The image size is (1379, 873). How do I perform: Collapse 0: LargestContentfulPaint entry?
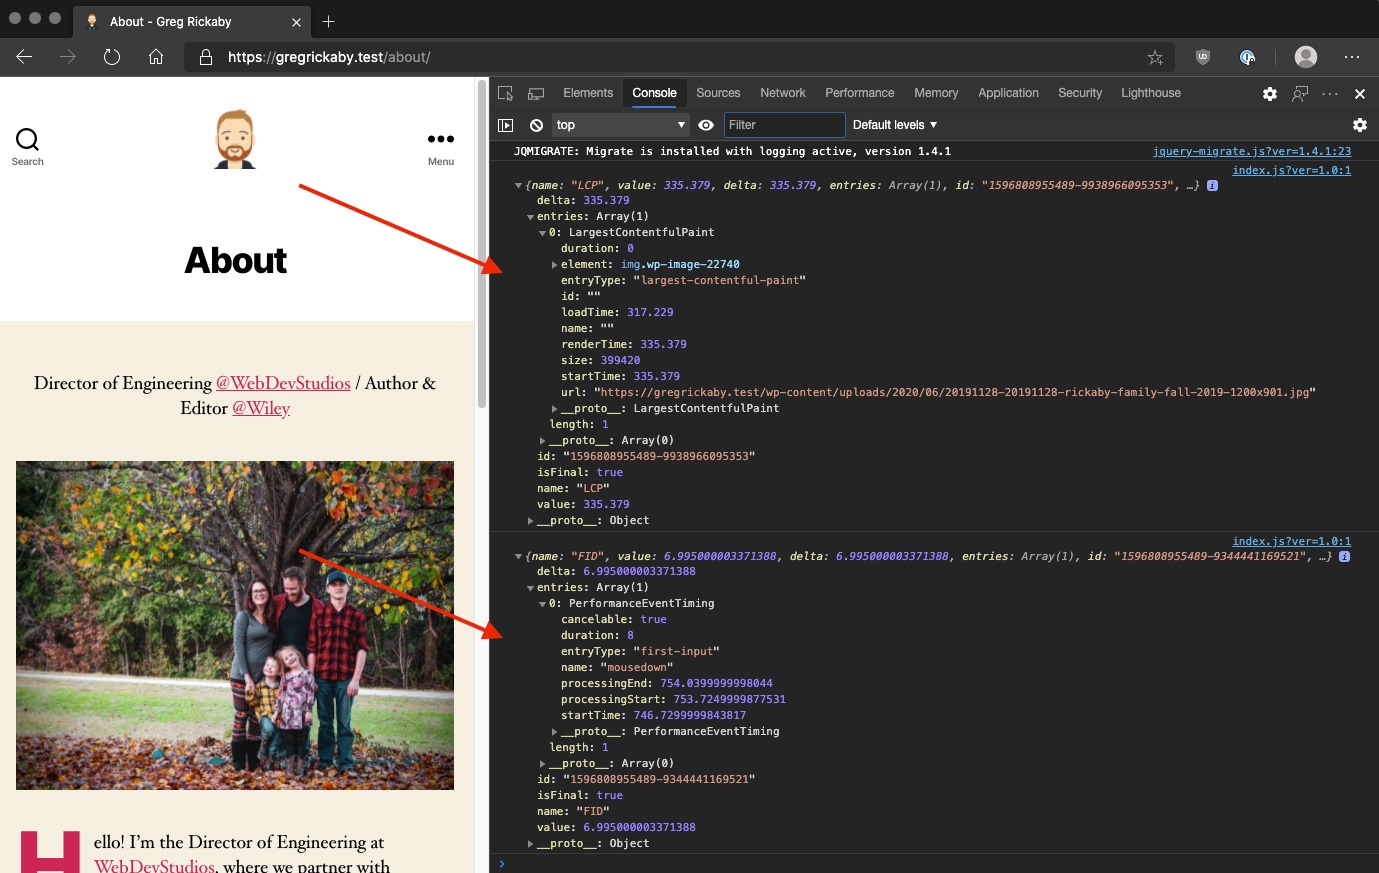point(542,233)
